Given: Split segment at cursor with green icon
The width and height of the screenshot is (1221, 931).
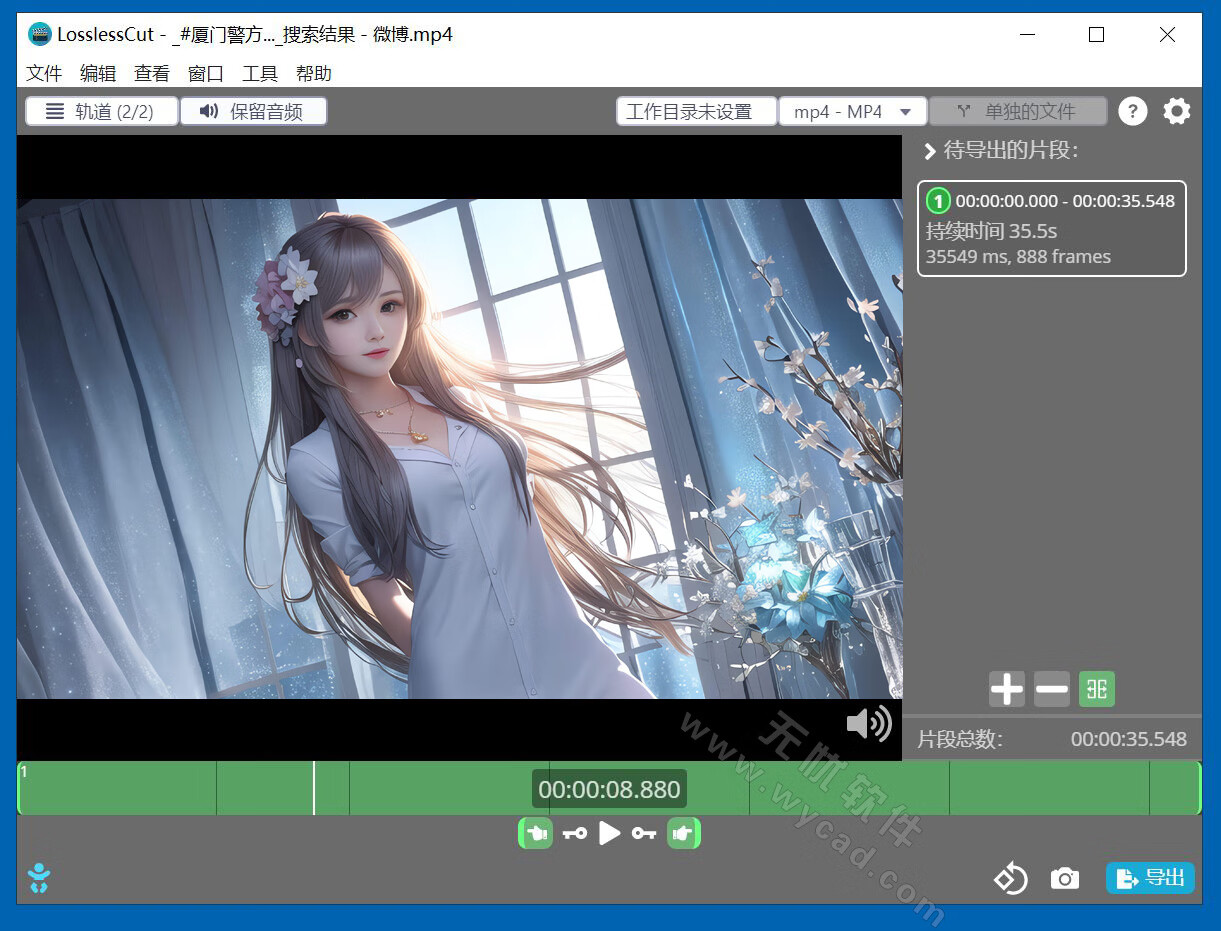Looking at the screenshot, I should point(1097,689).
